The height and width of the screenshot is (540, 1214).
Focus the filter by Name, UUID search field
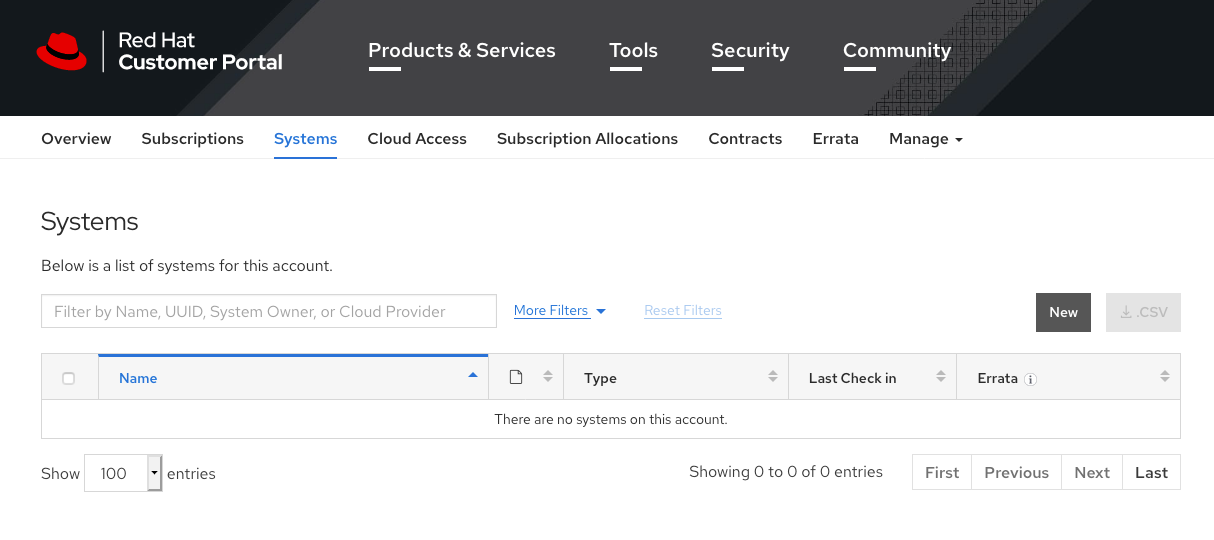[x=269, y=311]
